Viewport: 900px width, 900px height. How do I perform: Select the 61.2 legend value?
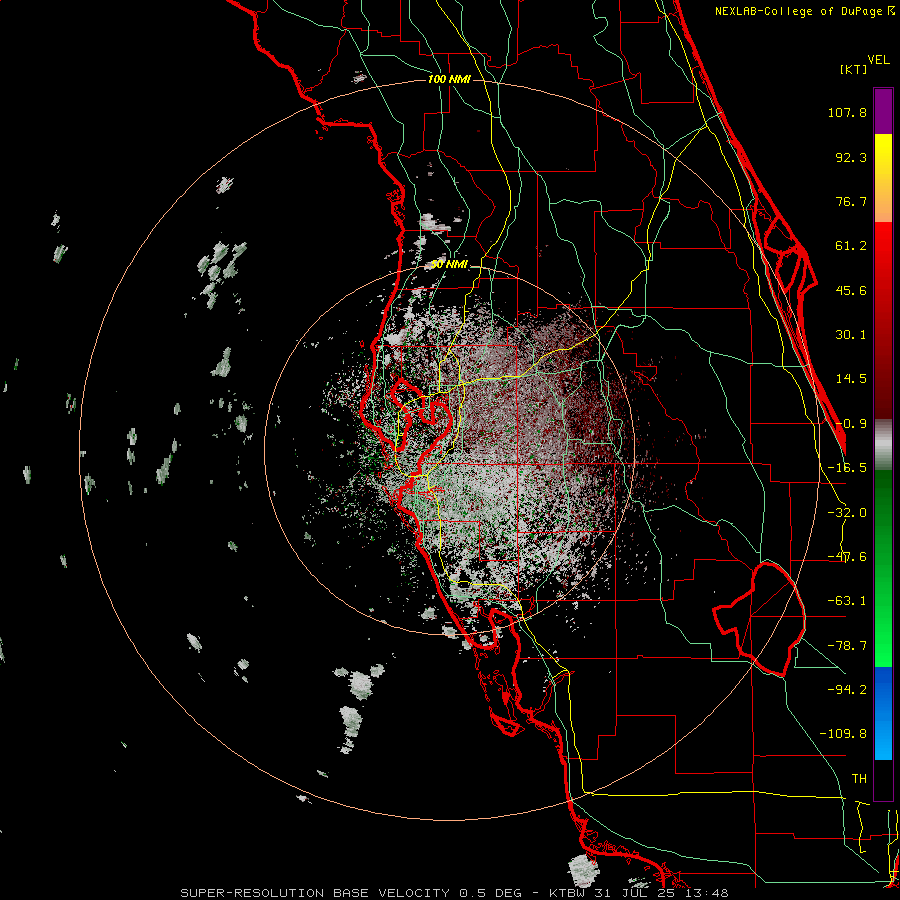pos(851,246)
